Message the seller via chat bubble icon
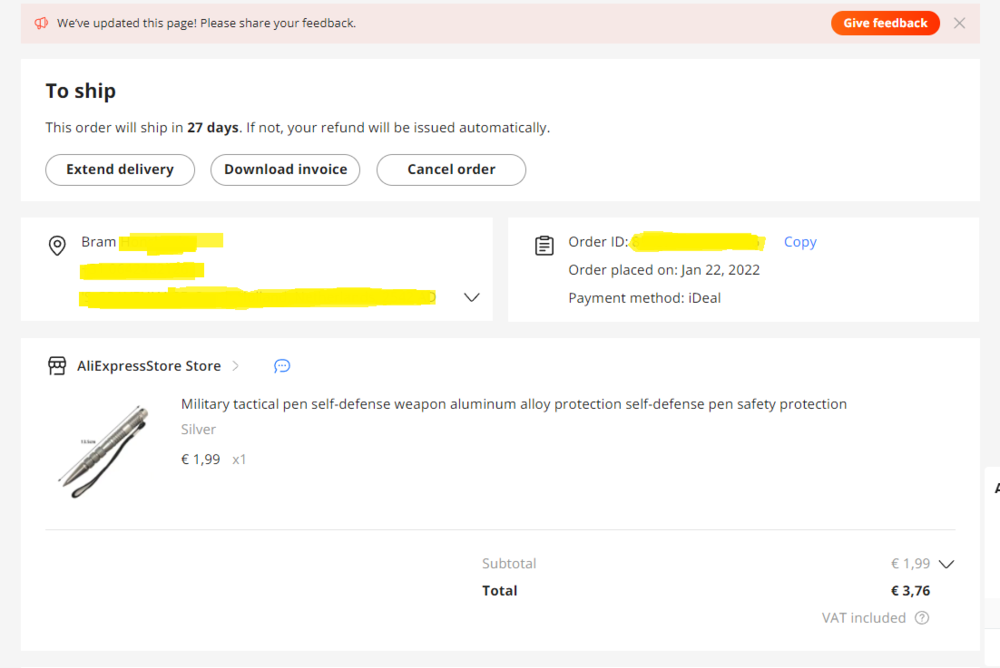This screenshot has height=668, width=1000. click(282, 366)
